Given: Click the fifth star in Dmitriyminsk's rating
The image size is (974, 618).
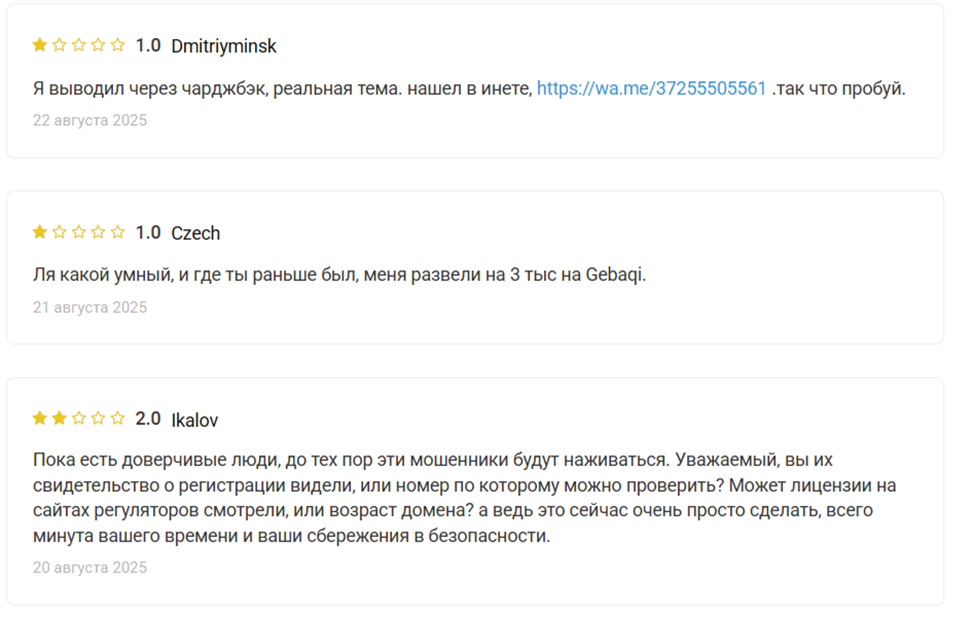Looking at the screenshot, I should coord(118,45).
